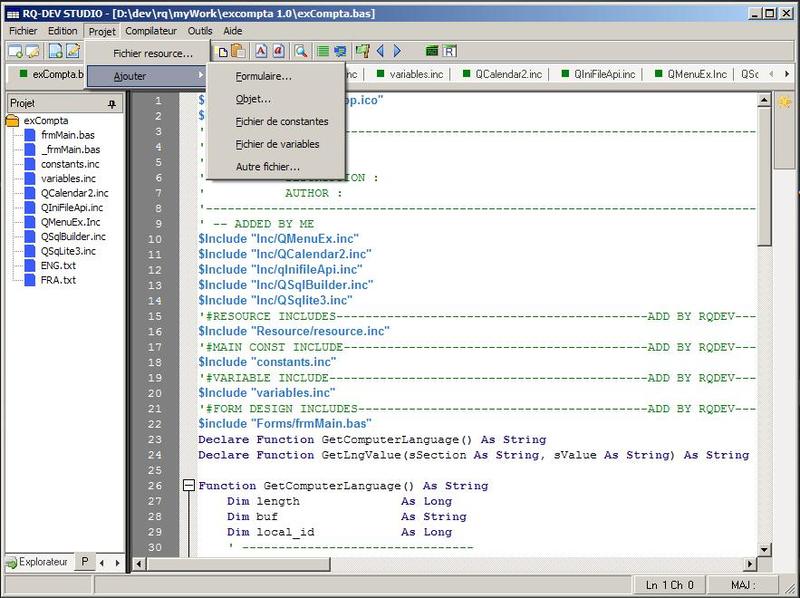800x598 pixels.
Task: Click the left arrow beside the P tab
Action: [102, 563]
